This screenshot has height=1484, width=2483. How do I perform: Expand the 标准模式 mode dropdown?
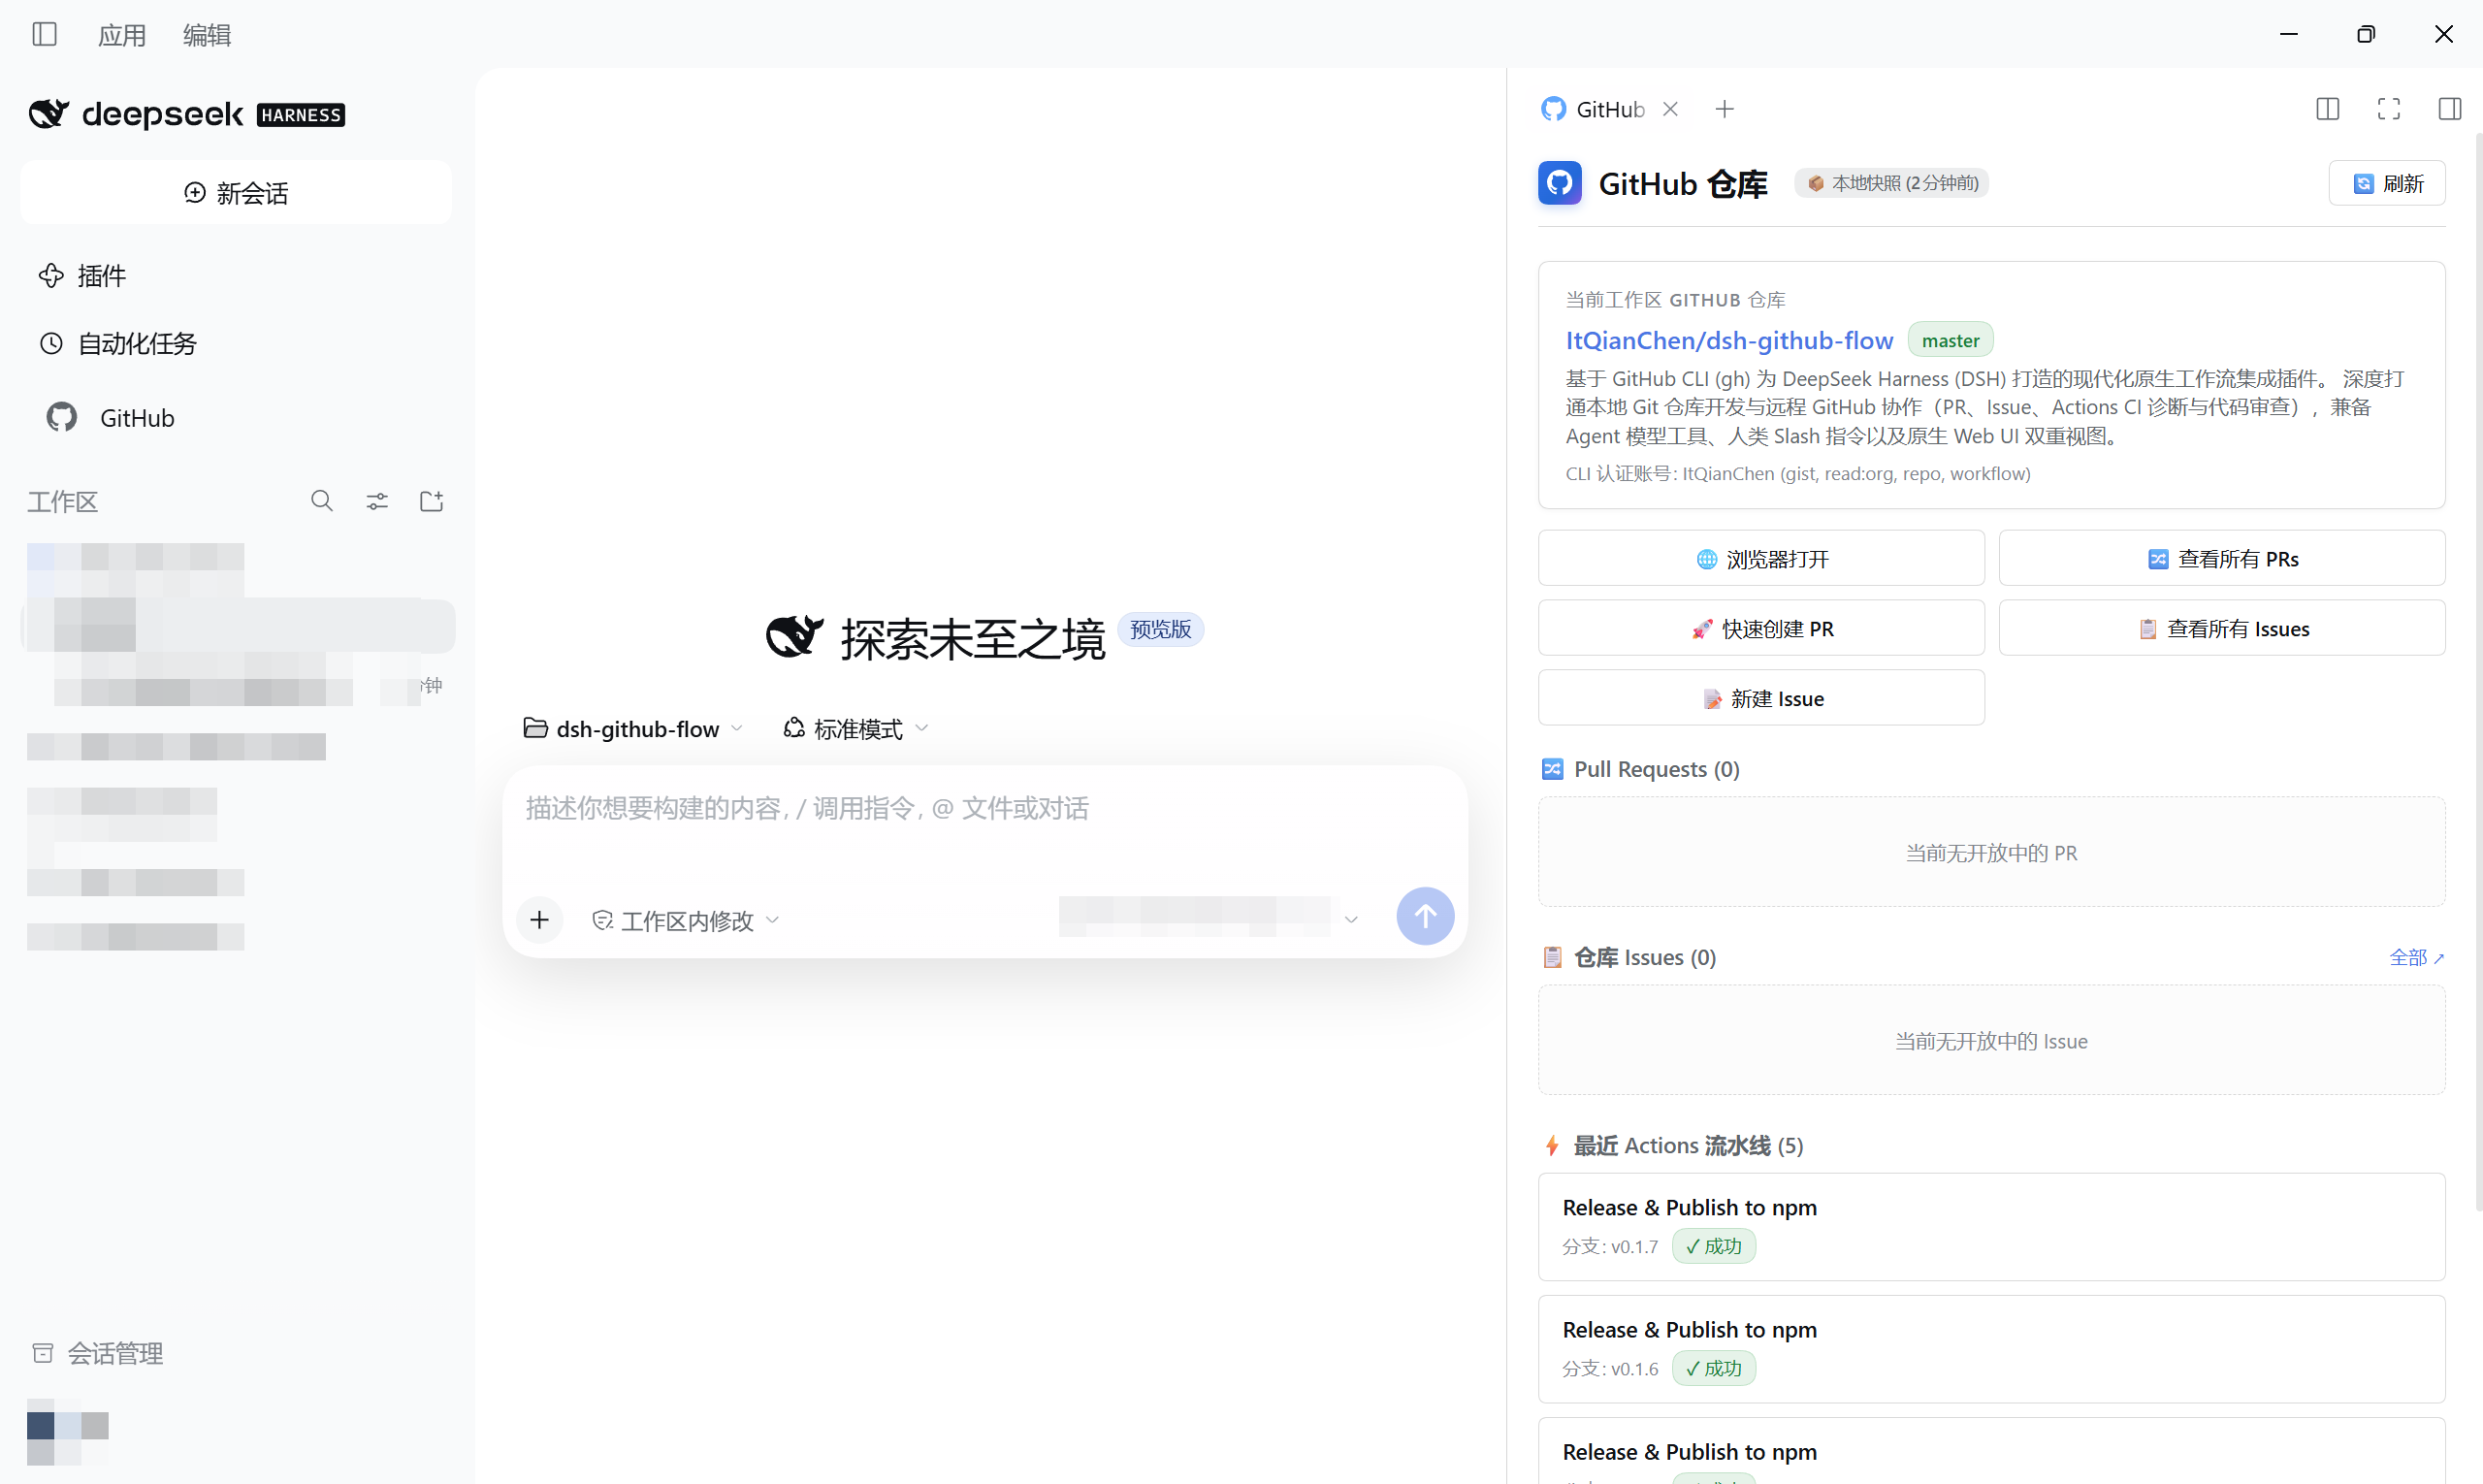tap(856, 729)
